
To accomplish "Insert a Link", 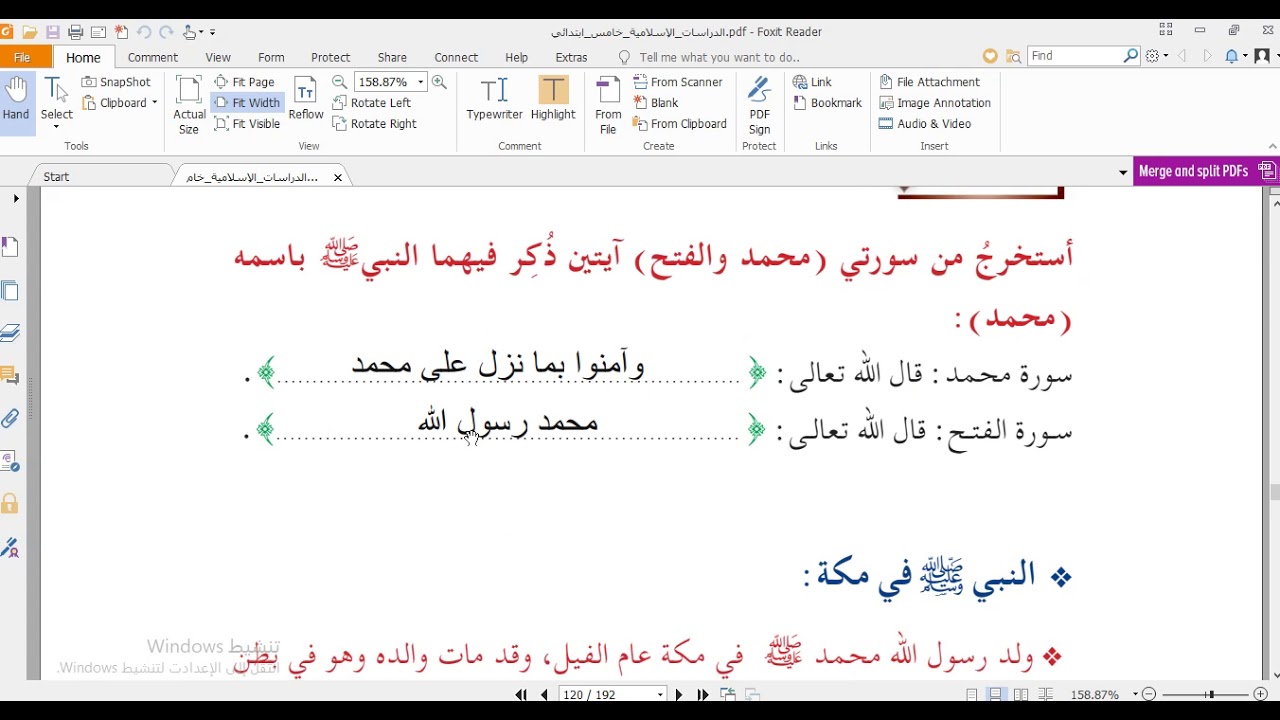I will (x=812, y=82).
